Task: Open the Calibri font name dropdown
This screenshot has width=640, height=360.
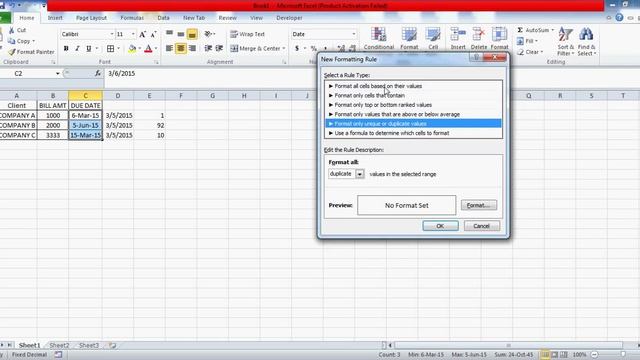Action: click(x=111, y=34)
